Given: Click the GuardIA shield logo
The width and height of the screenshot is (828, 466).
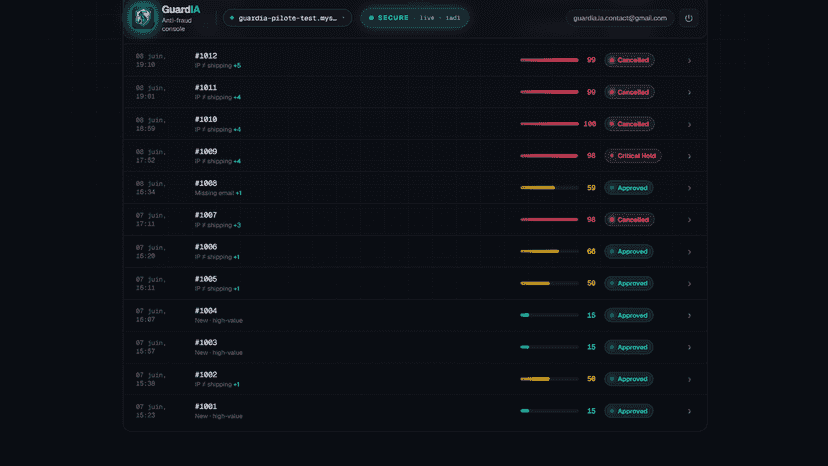Looking at the screenshot, I should [x=143, y=17].
